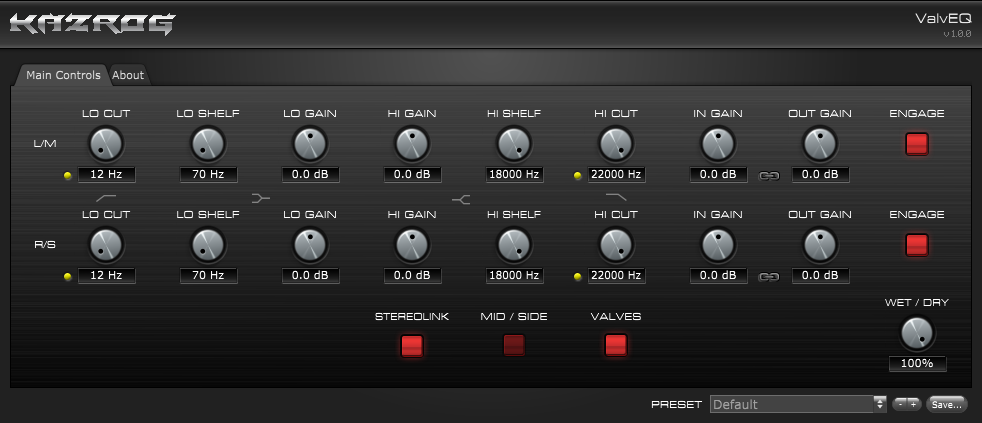Click yellow LED beside R/S HI CUT
982x423 pixels.
pos(577,276)
